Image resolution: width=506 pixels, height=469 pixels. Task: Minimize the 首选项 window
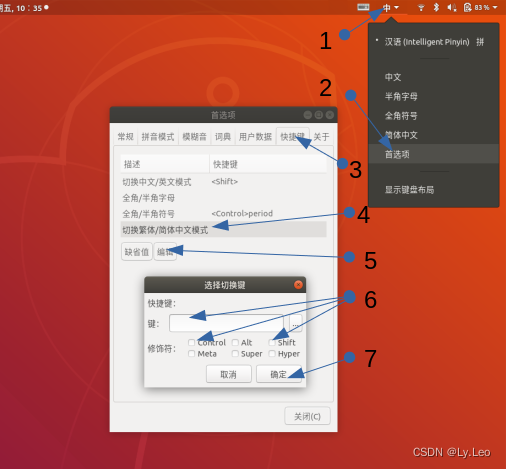click(308, 115)
